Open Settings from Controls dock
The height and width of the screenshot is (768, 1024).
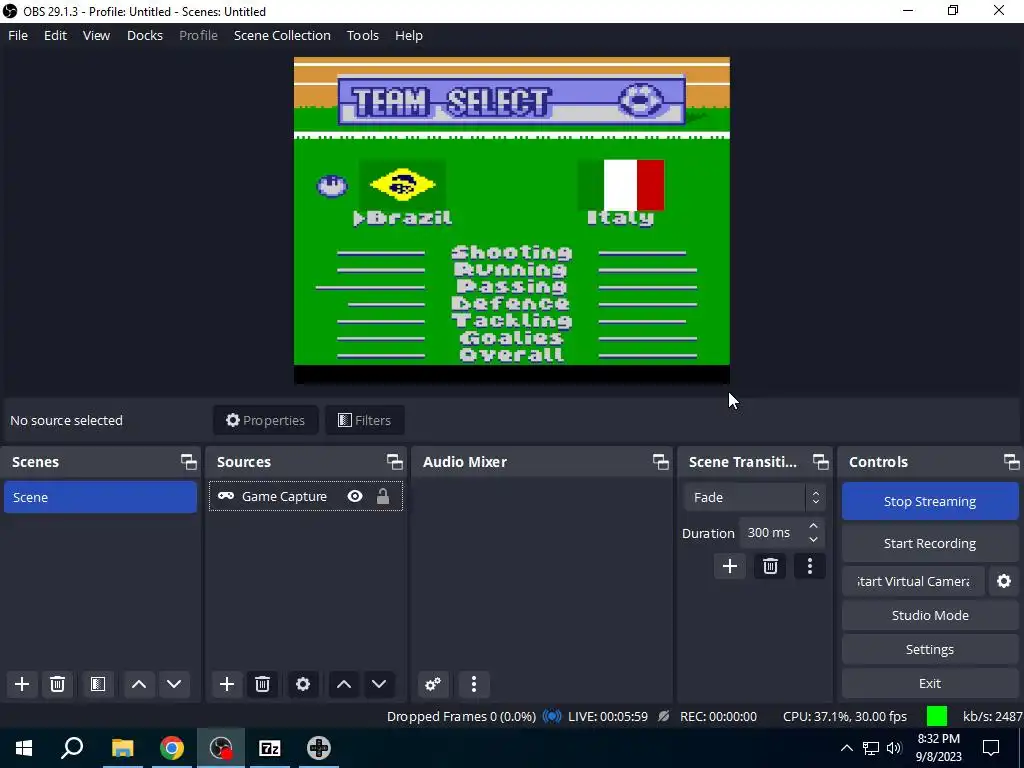pos(930,649)
